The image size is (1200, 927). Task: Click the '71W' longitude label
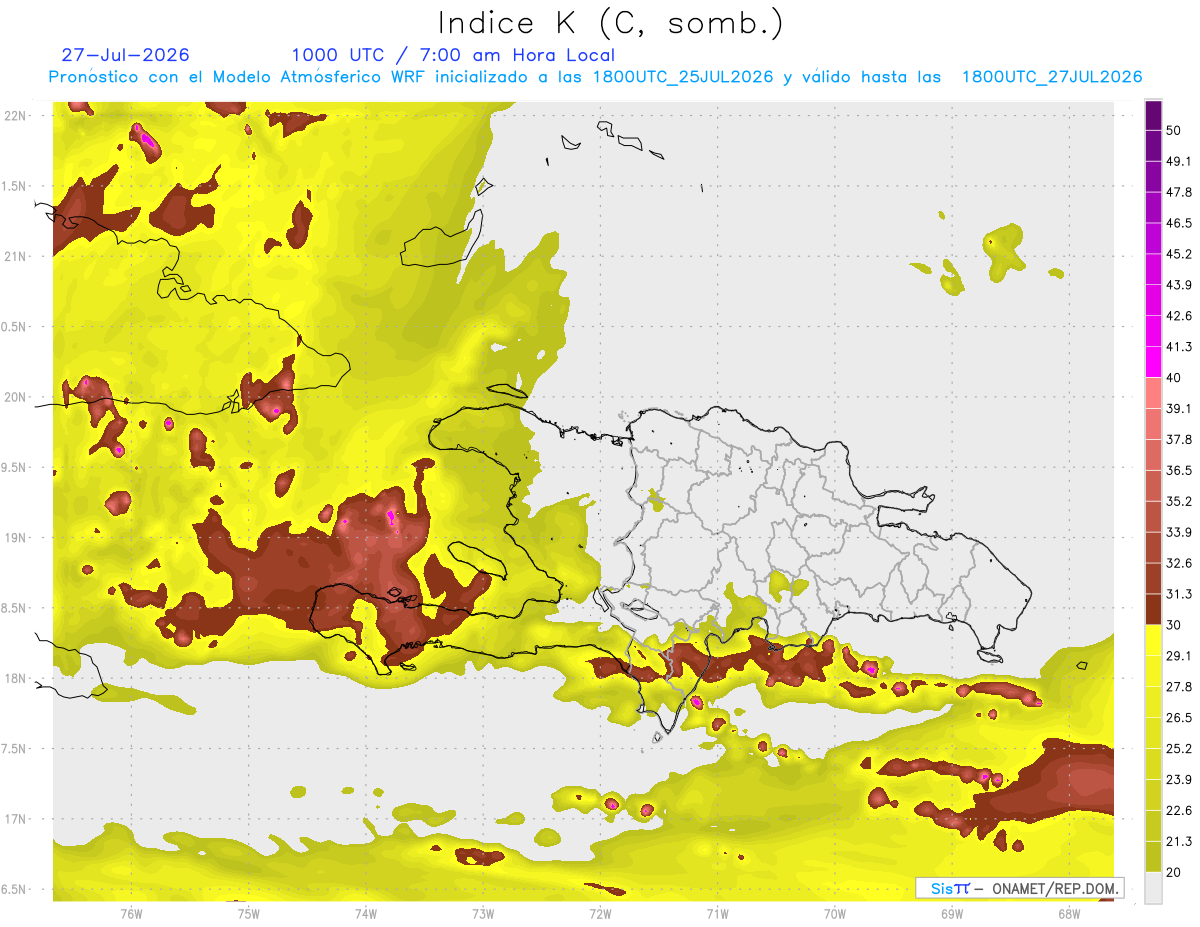717,914
